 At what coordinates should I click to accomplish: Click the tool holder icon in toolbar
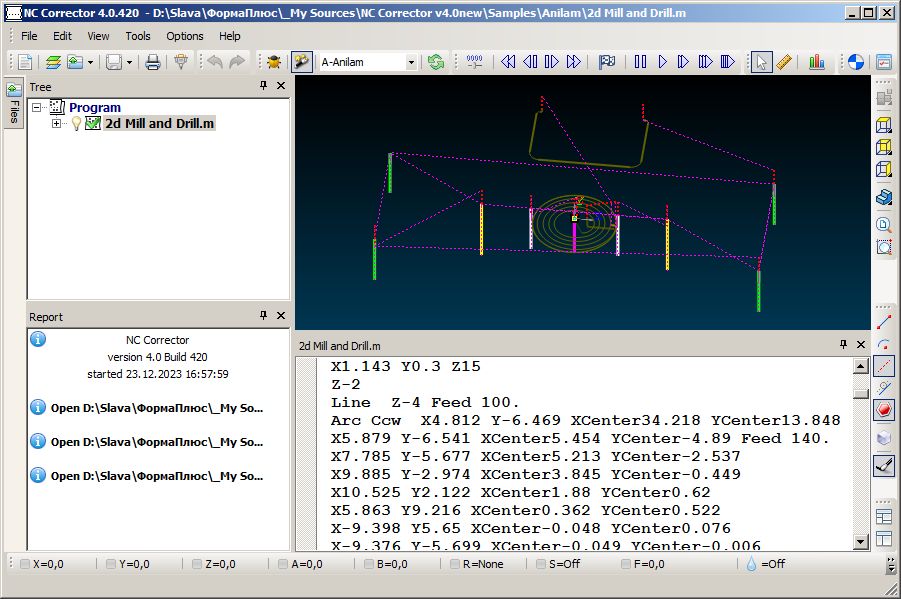click(181, 62)
